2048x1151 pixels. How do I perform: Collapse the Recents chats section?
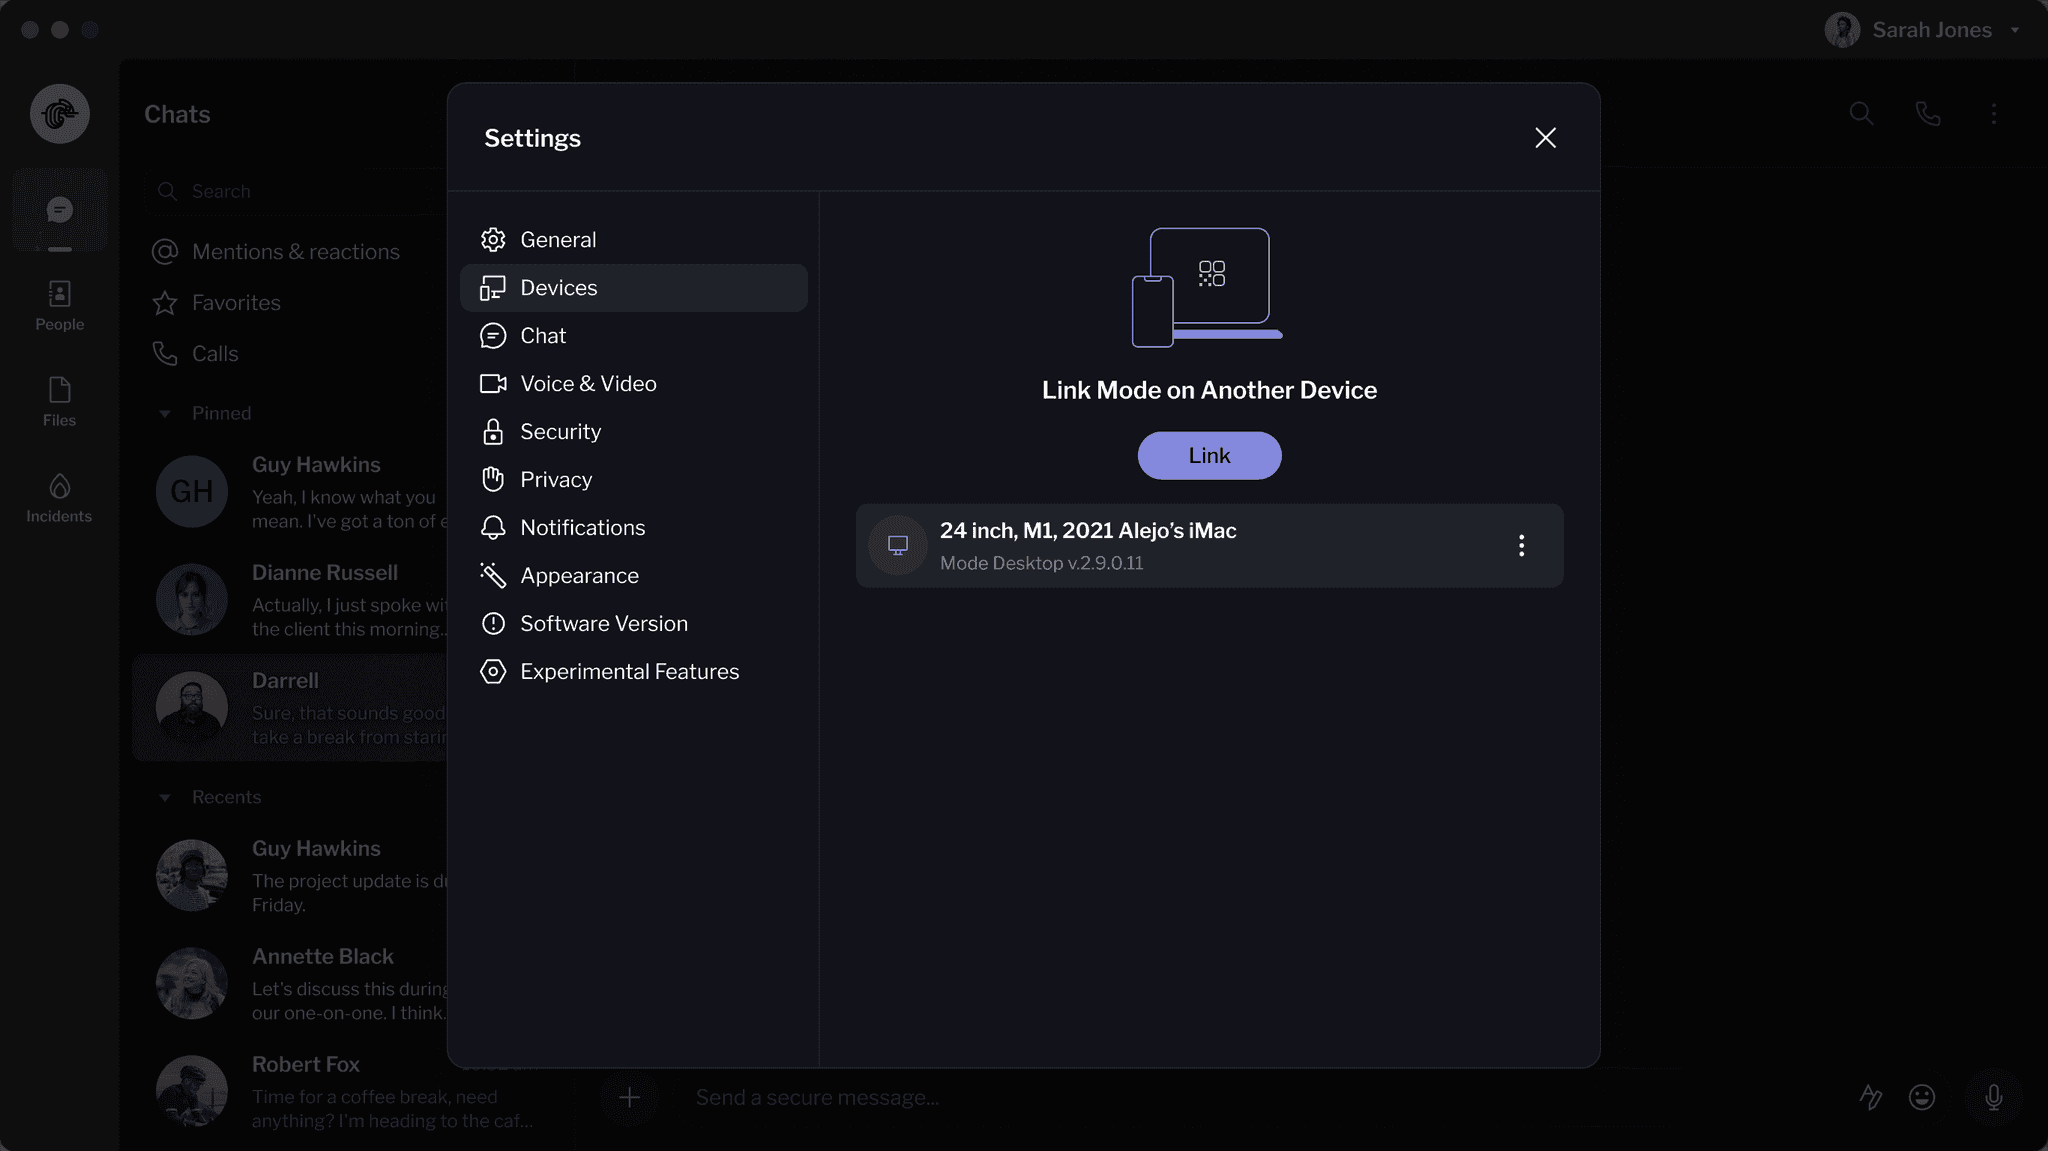coord(165,797)
